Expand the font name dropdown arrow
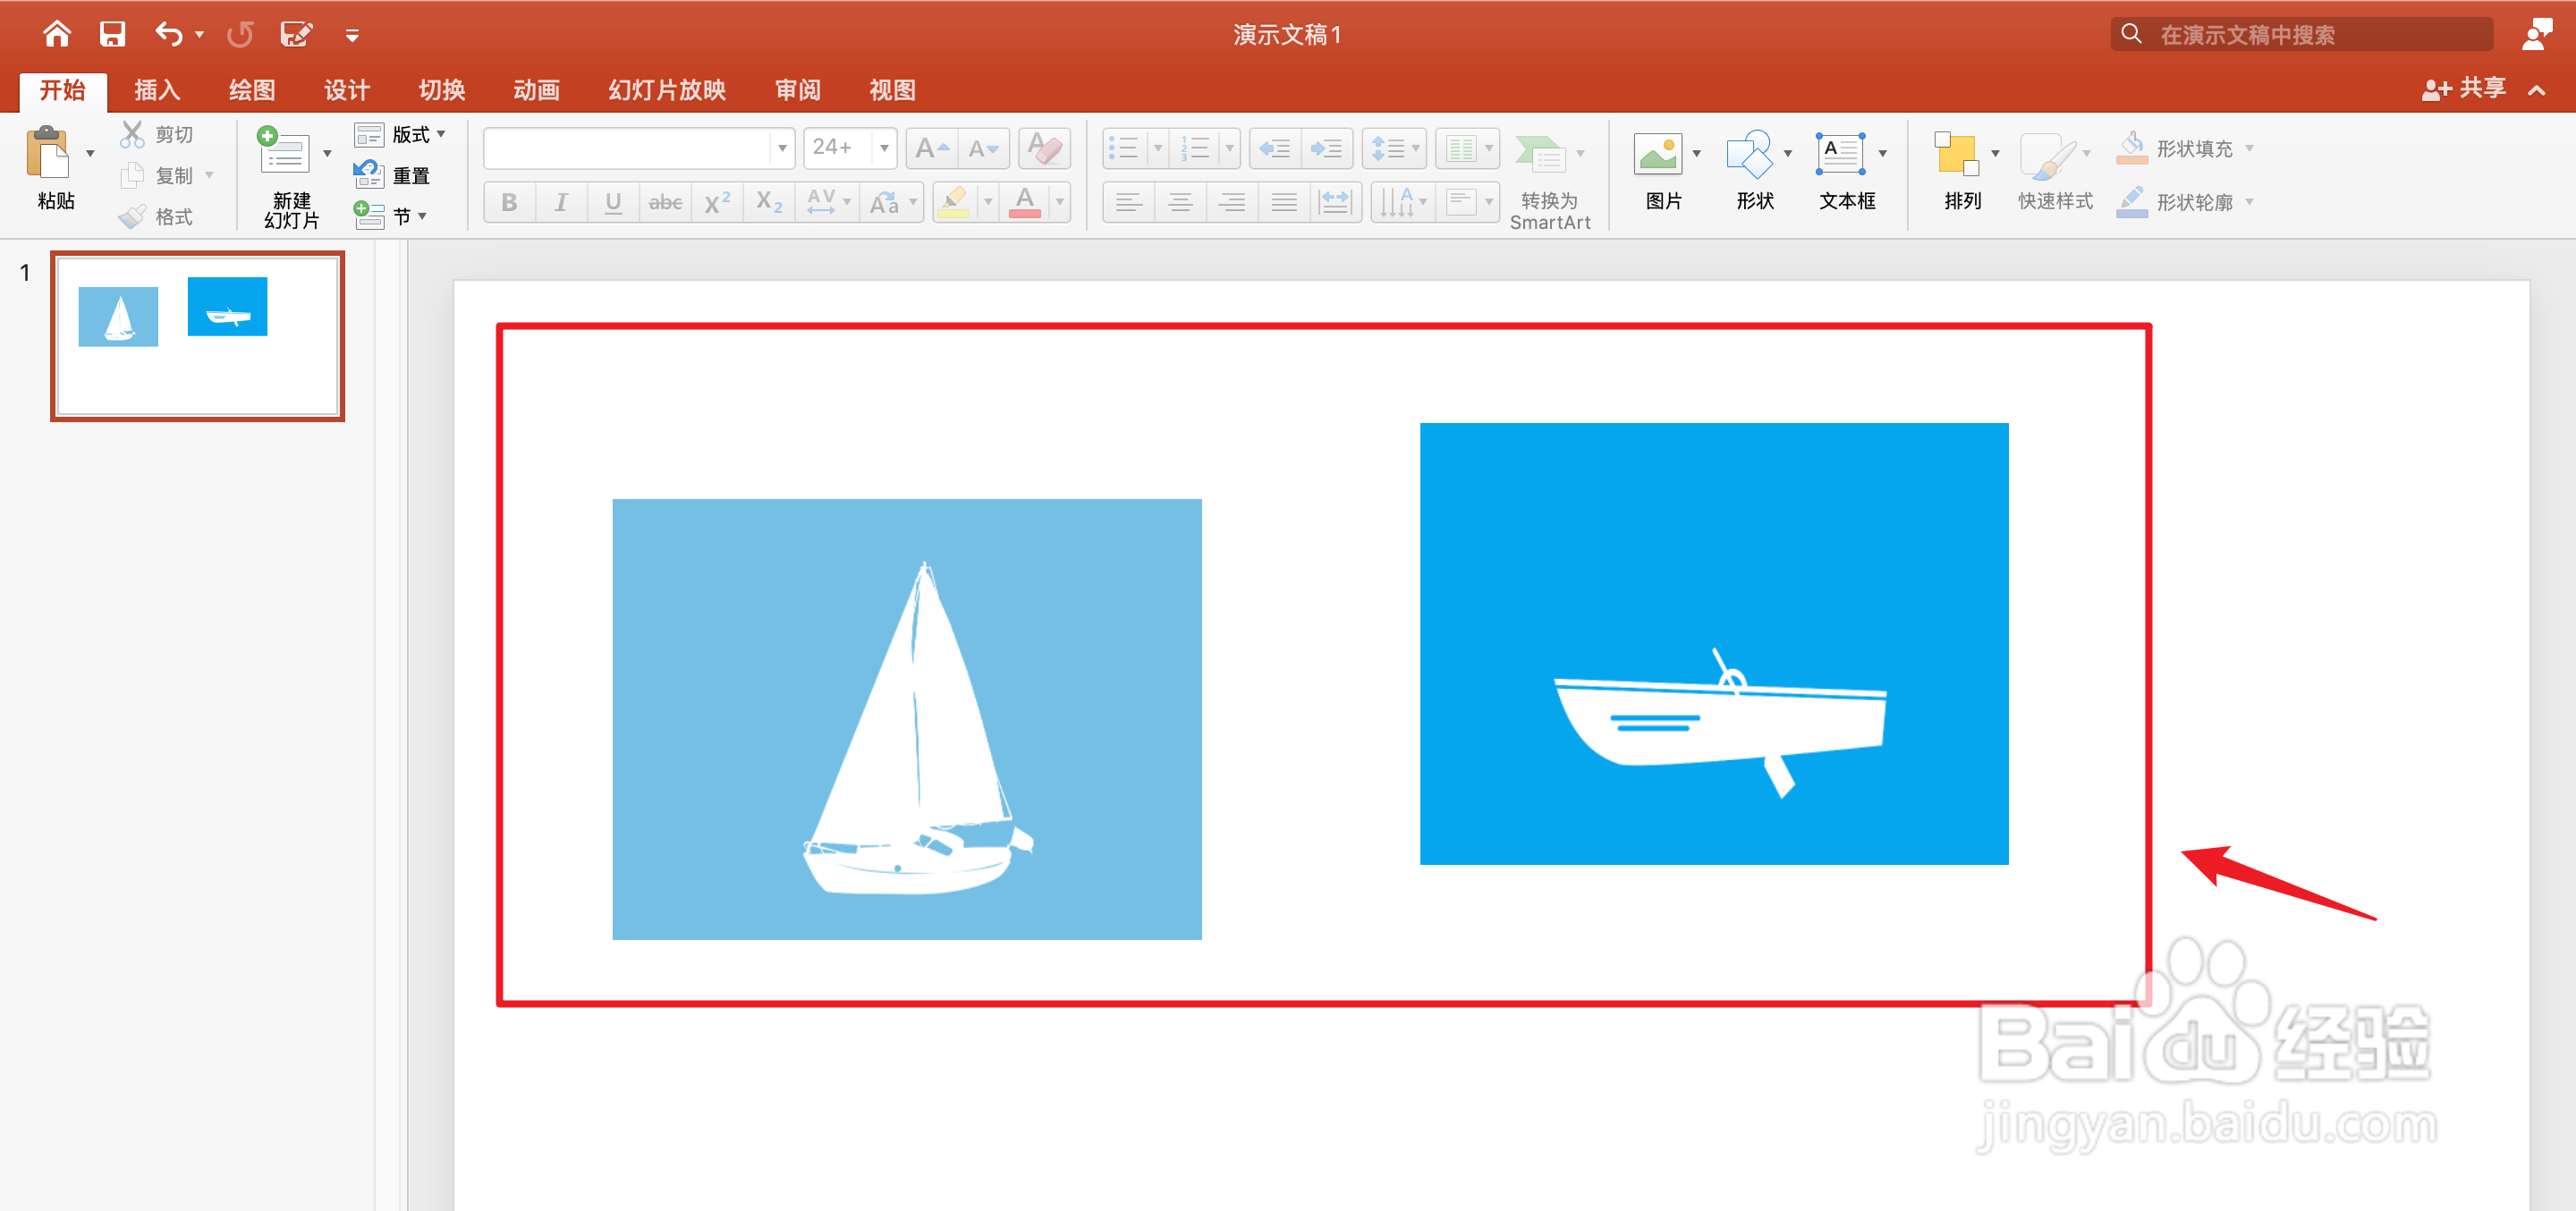The image size is (2576, 1211). tap(782, 148)
